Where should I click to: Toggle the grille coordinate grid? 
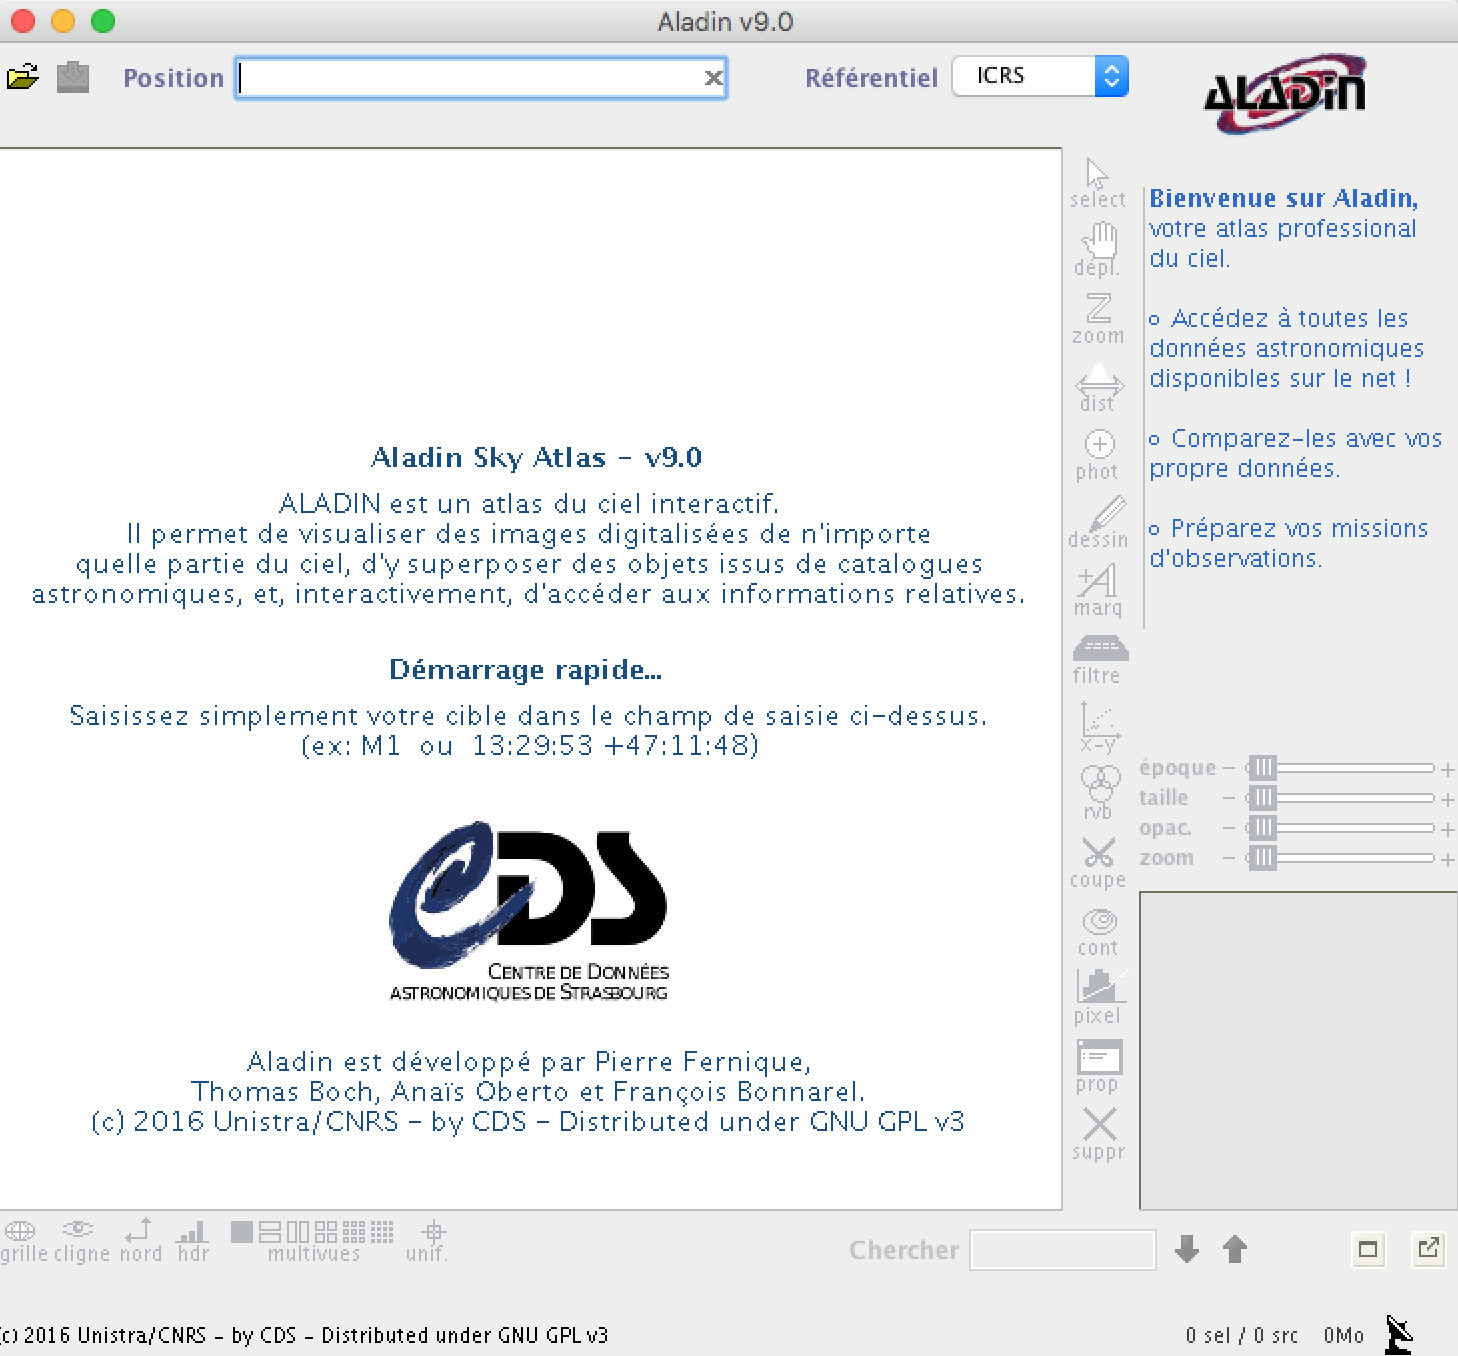point(21,1238)
